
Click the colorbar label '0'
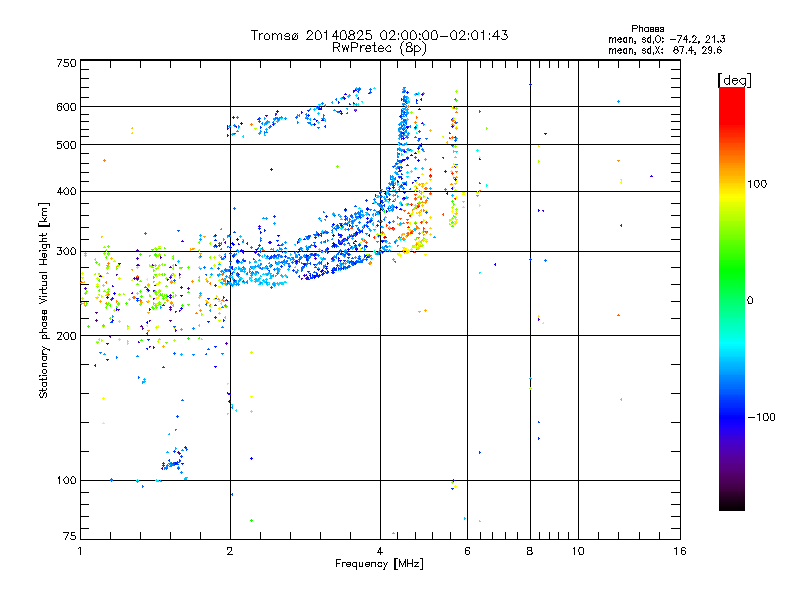[750, 301]
